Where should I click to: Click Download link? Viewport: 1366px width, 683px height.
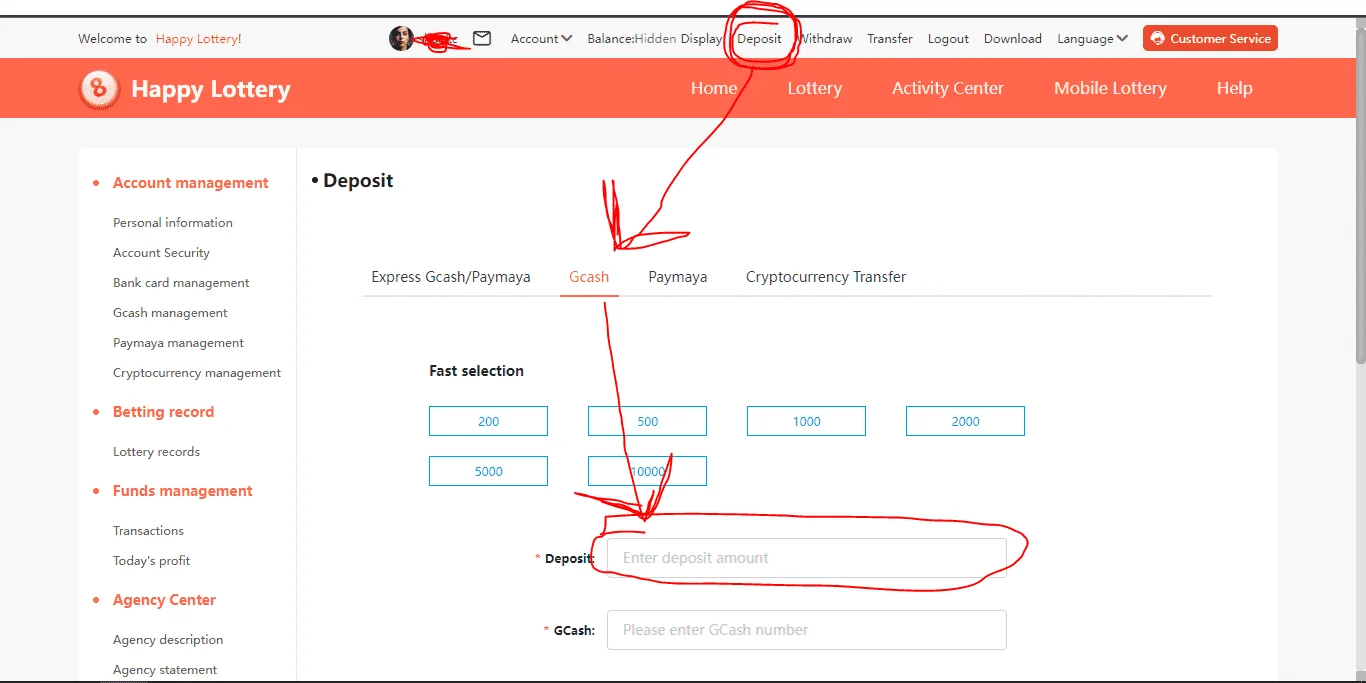1013,39
